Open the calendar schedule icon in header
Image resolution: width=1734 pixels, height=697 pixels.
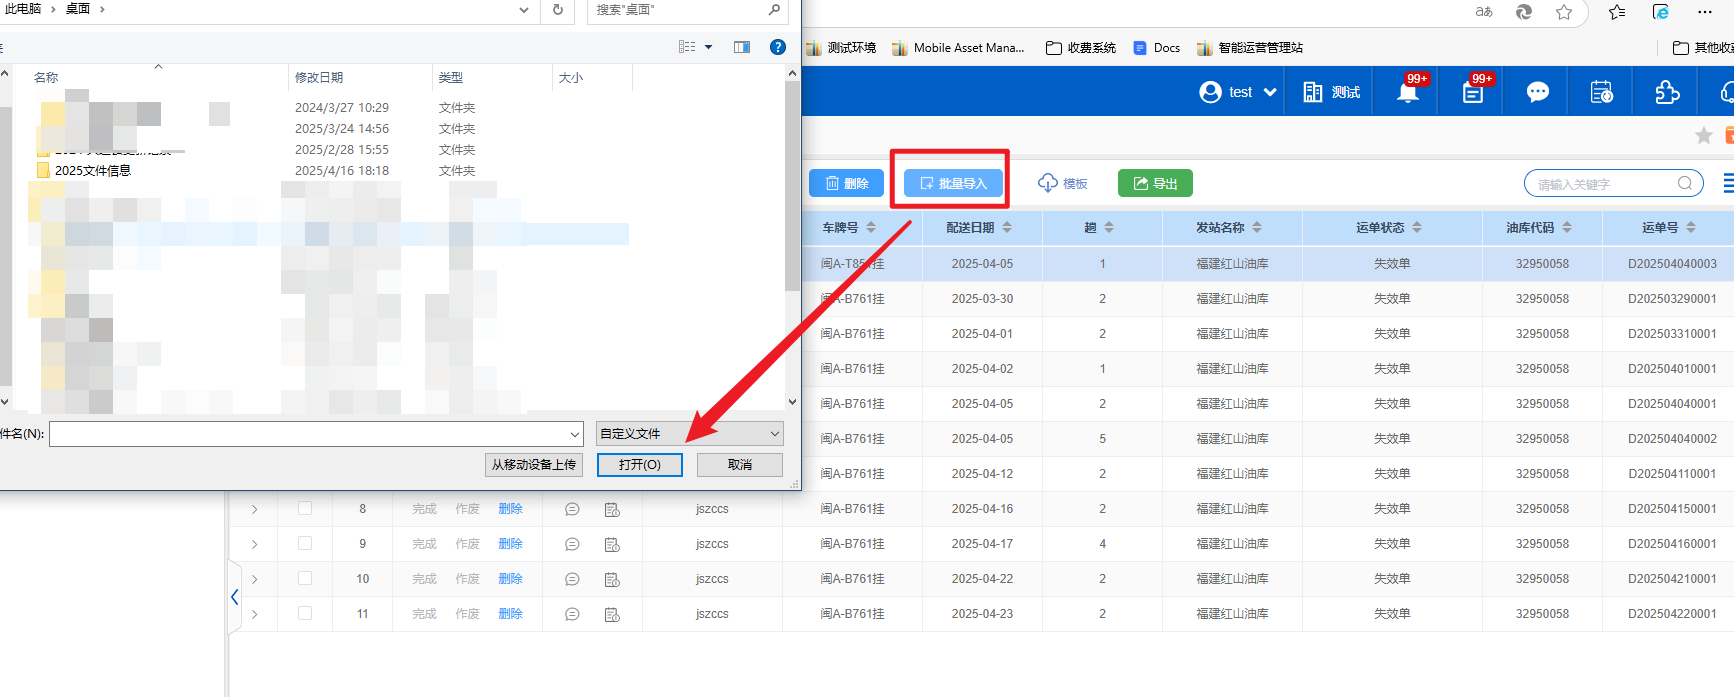click(x=1601, y=93)
